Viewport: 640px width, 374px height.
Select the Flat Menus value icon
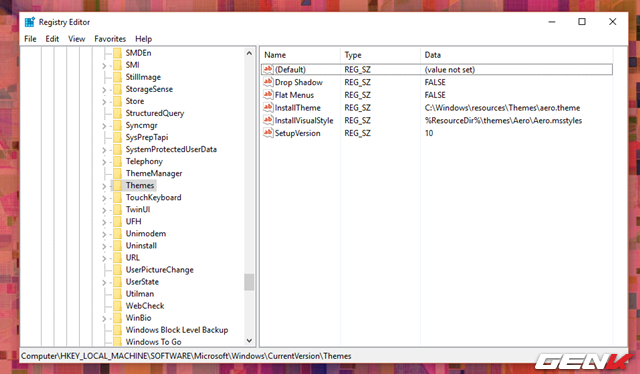(x=268, y=95)
